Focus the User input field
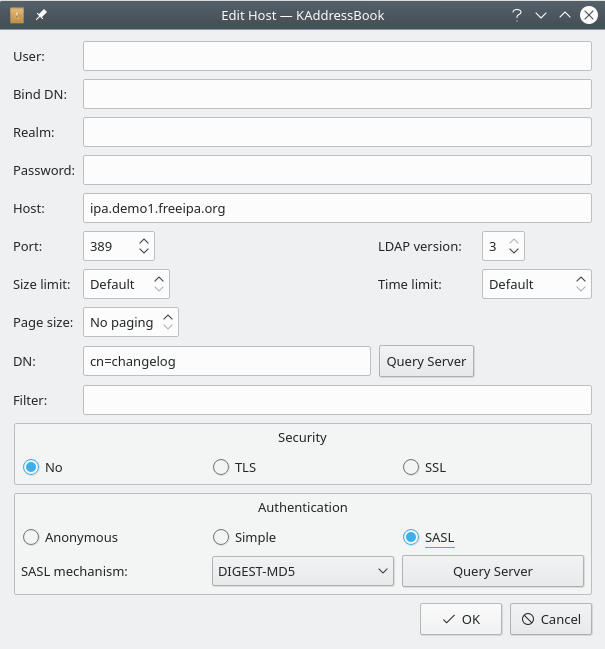 (337, 56)
